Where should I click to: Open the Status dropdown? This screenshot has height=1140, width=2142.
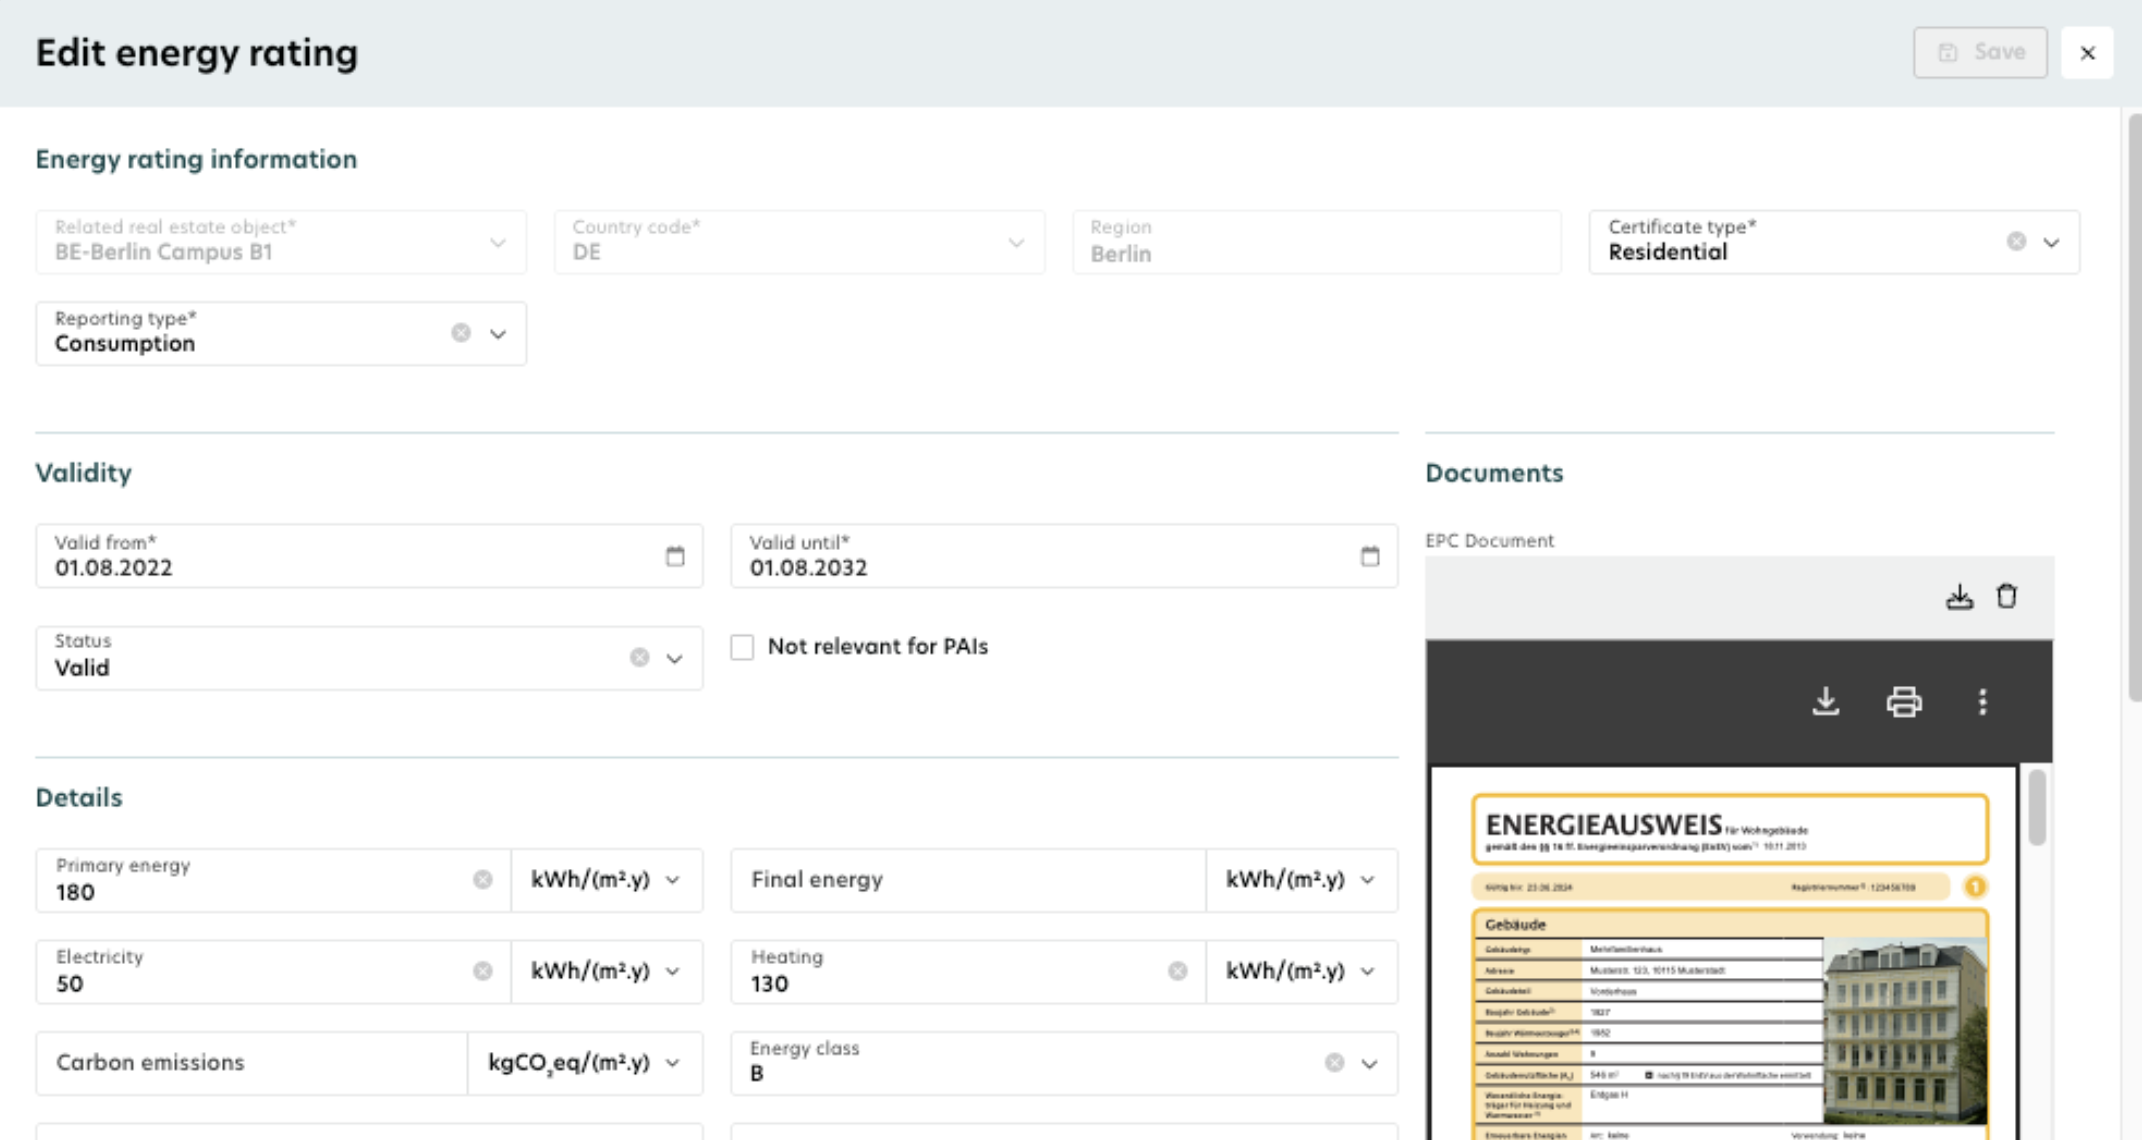pos(675,658)
